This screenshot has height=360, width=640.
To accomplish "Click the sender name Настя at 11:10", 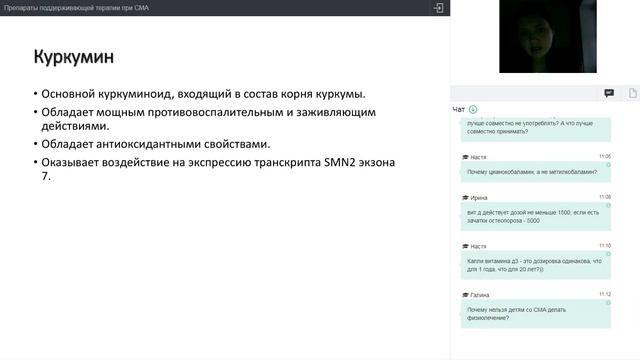I will click(478, 246).
